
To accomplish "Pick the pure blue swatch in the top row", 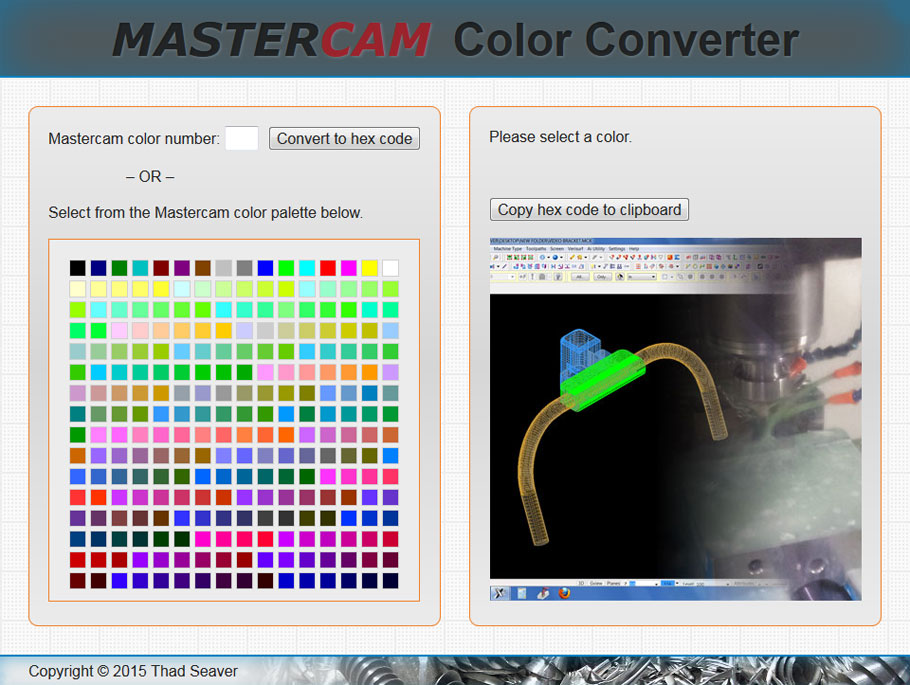I will coord(265,268).
